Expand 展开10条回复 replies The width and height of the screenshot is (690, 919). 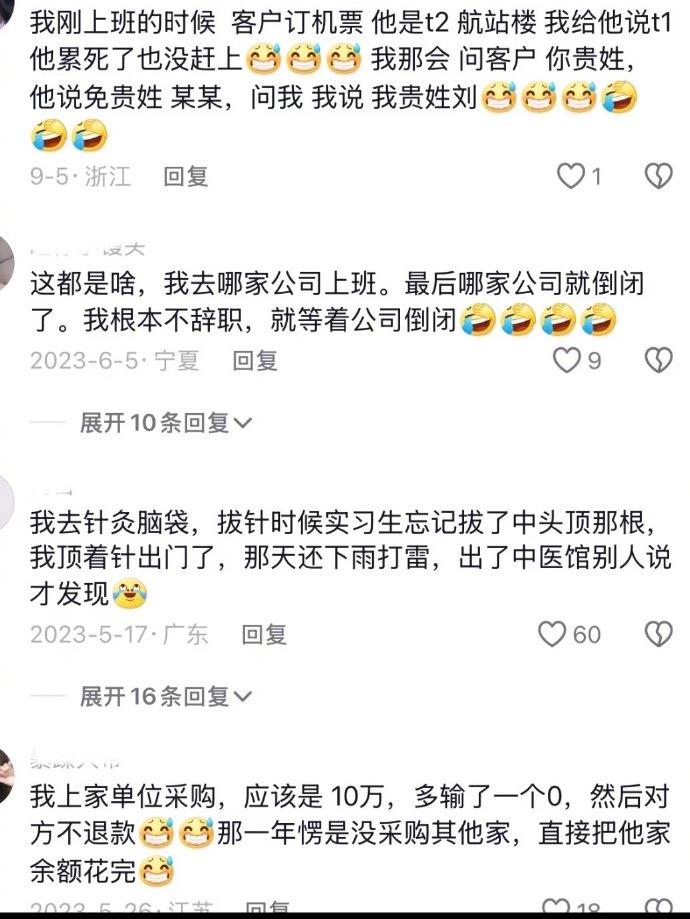pyautogui.click(x=166, y=423)
